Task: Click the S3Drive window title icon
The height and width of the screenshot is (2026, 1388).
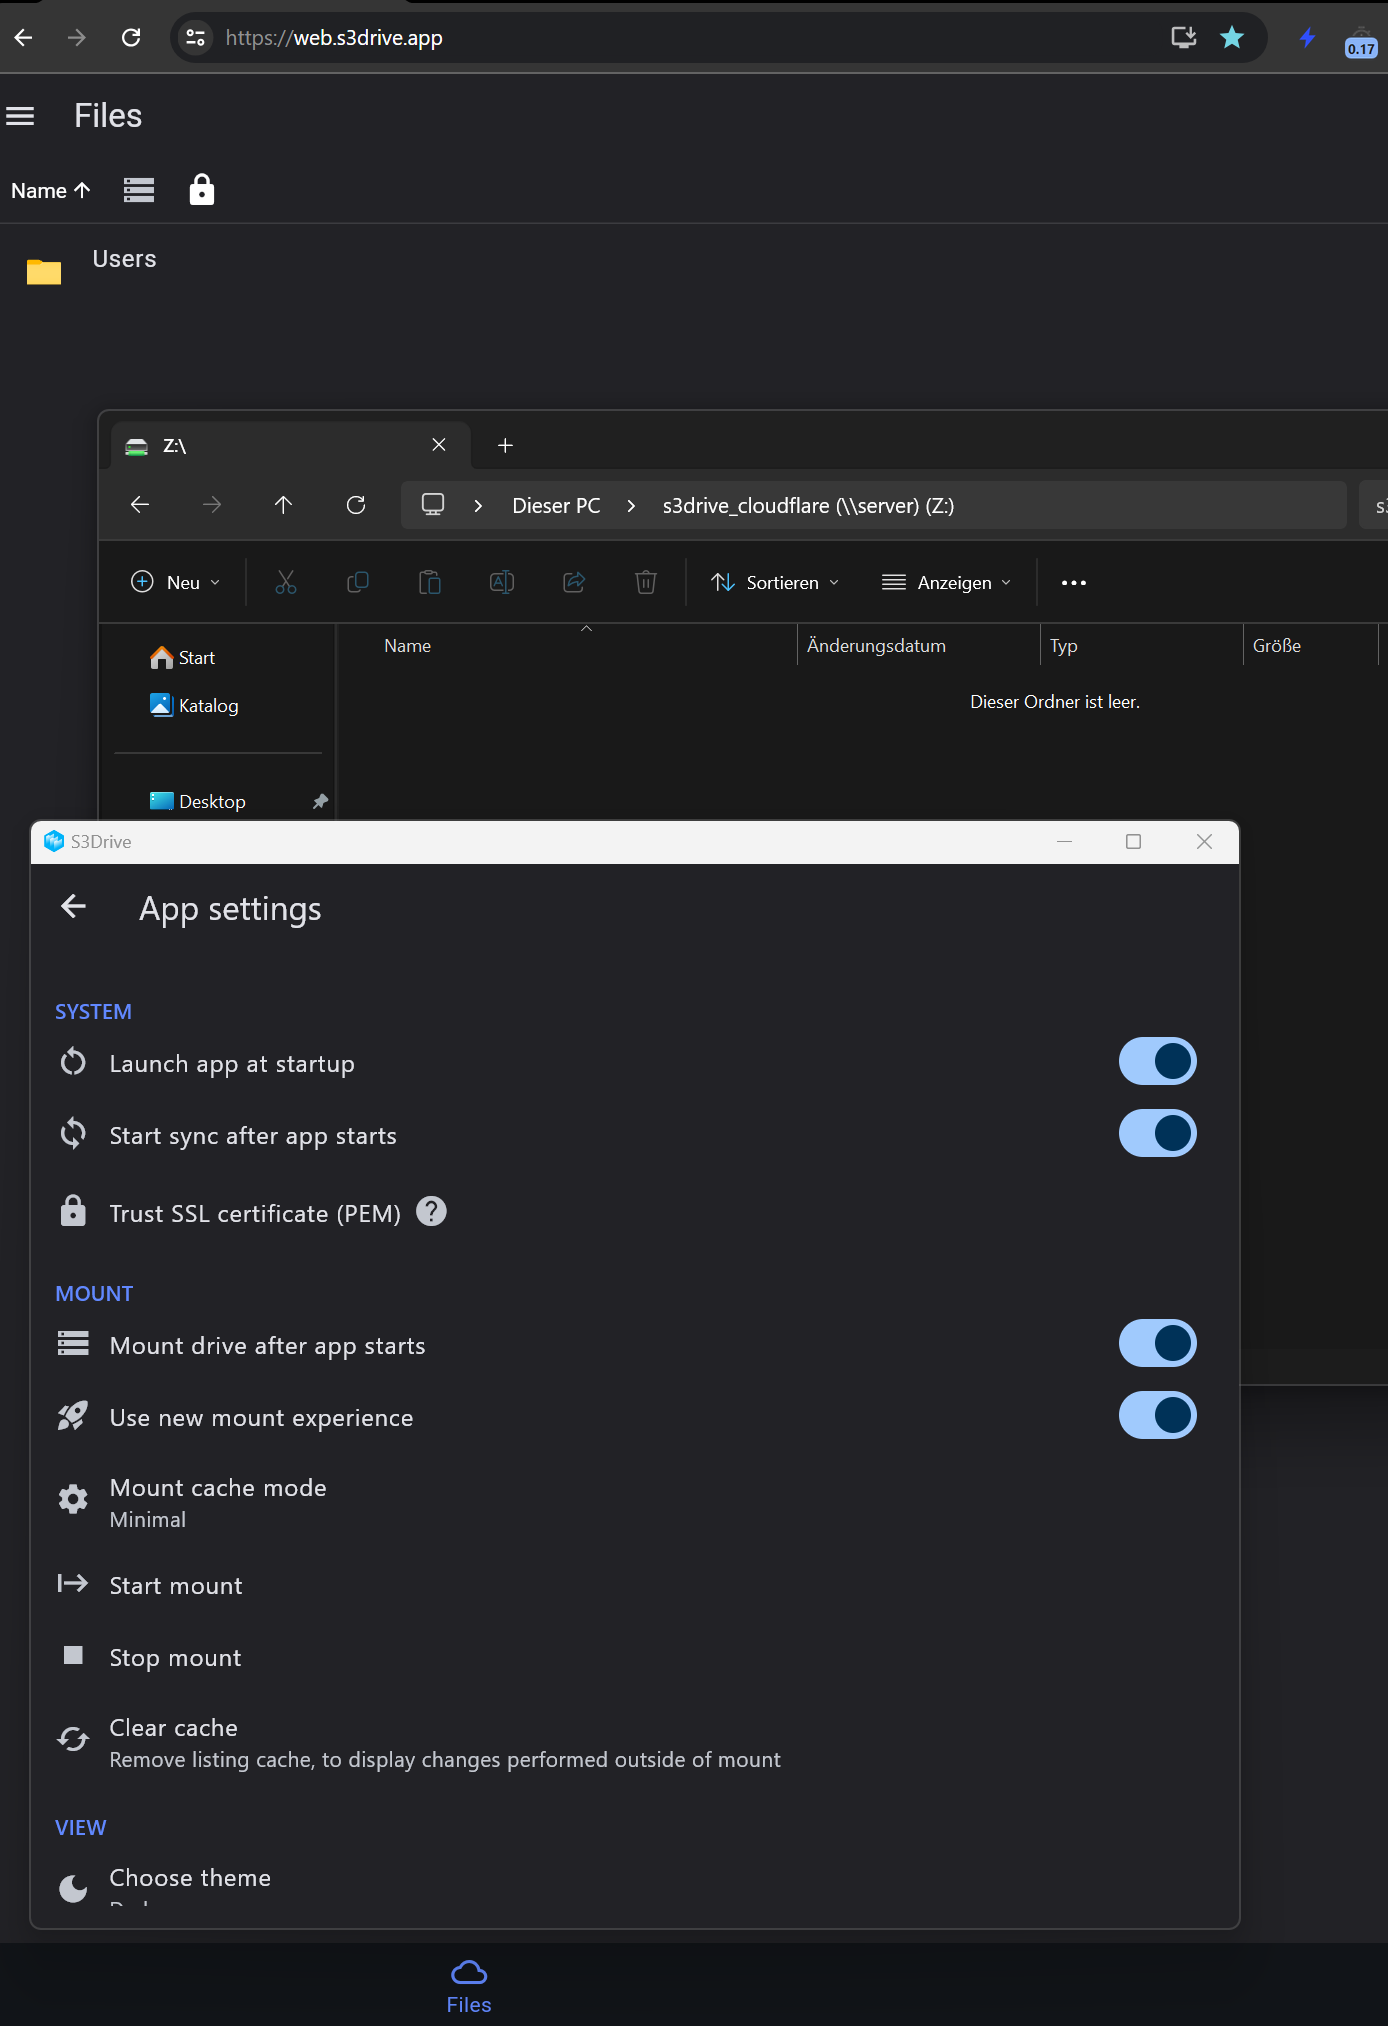Action: tap(54, 842)
